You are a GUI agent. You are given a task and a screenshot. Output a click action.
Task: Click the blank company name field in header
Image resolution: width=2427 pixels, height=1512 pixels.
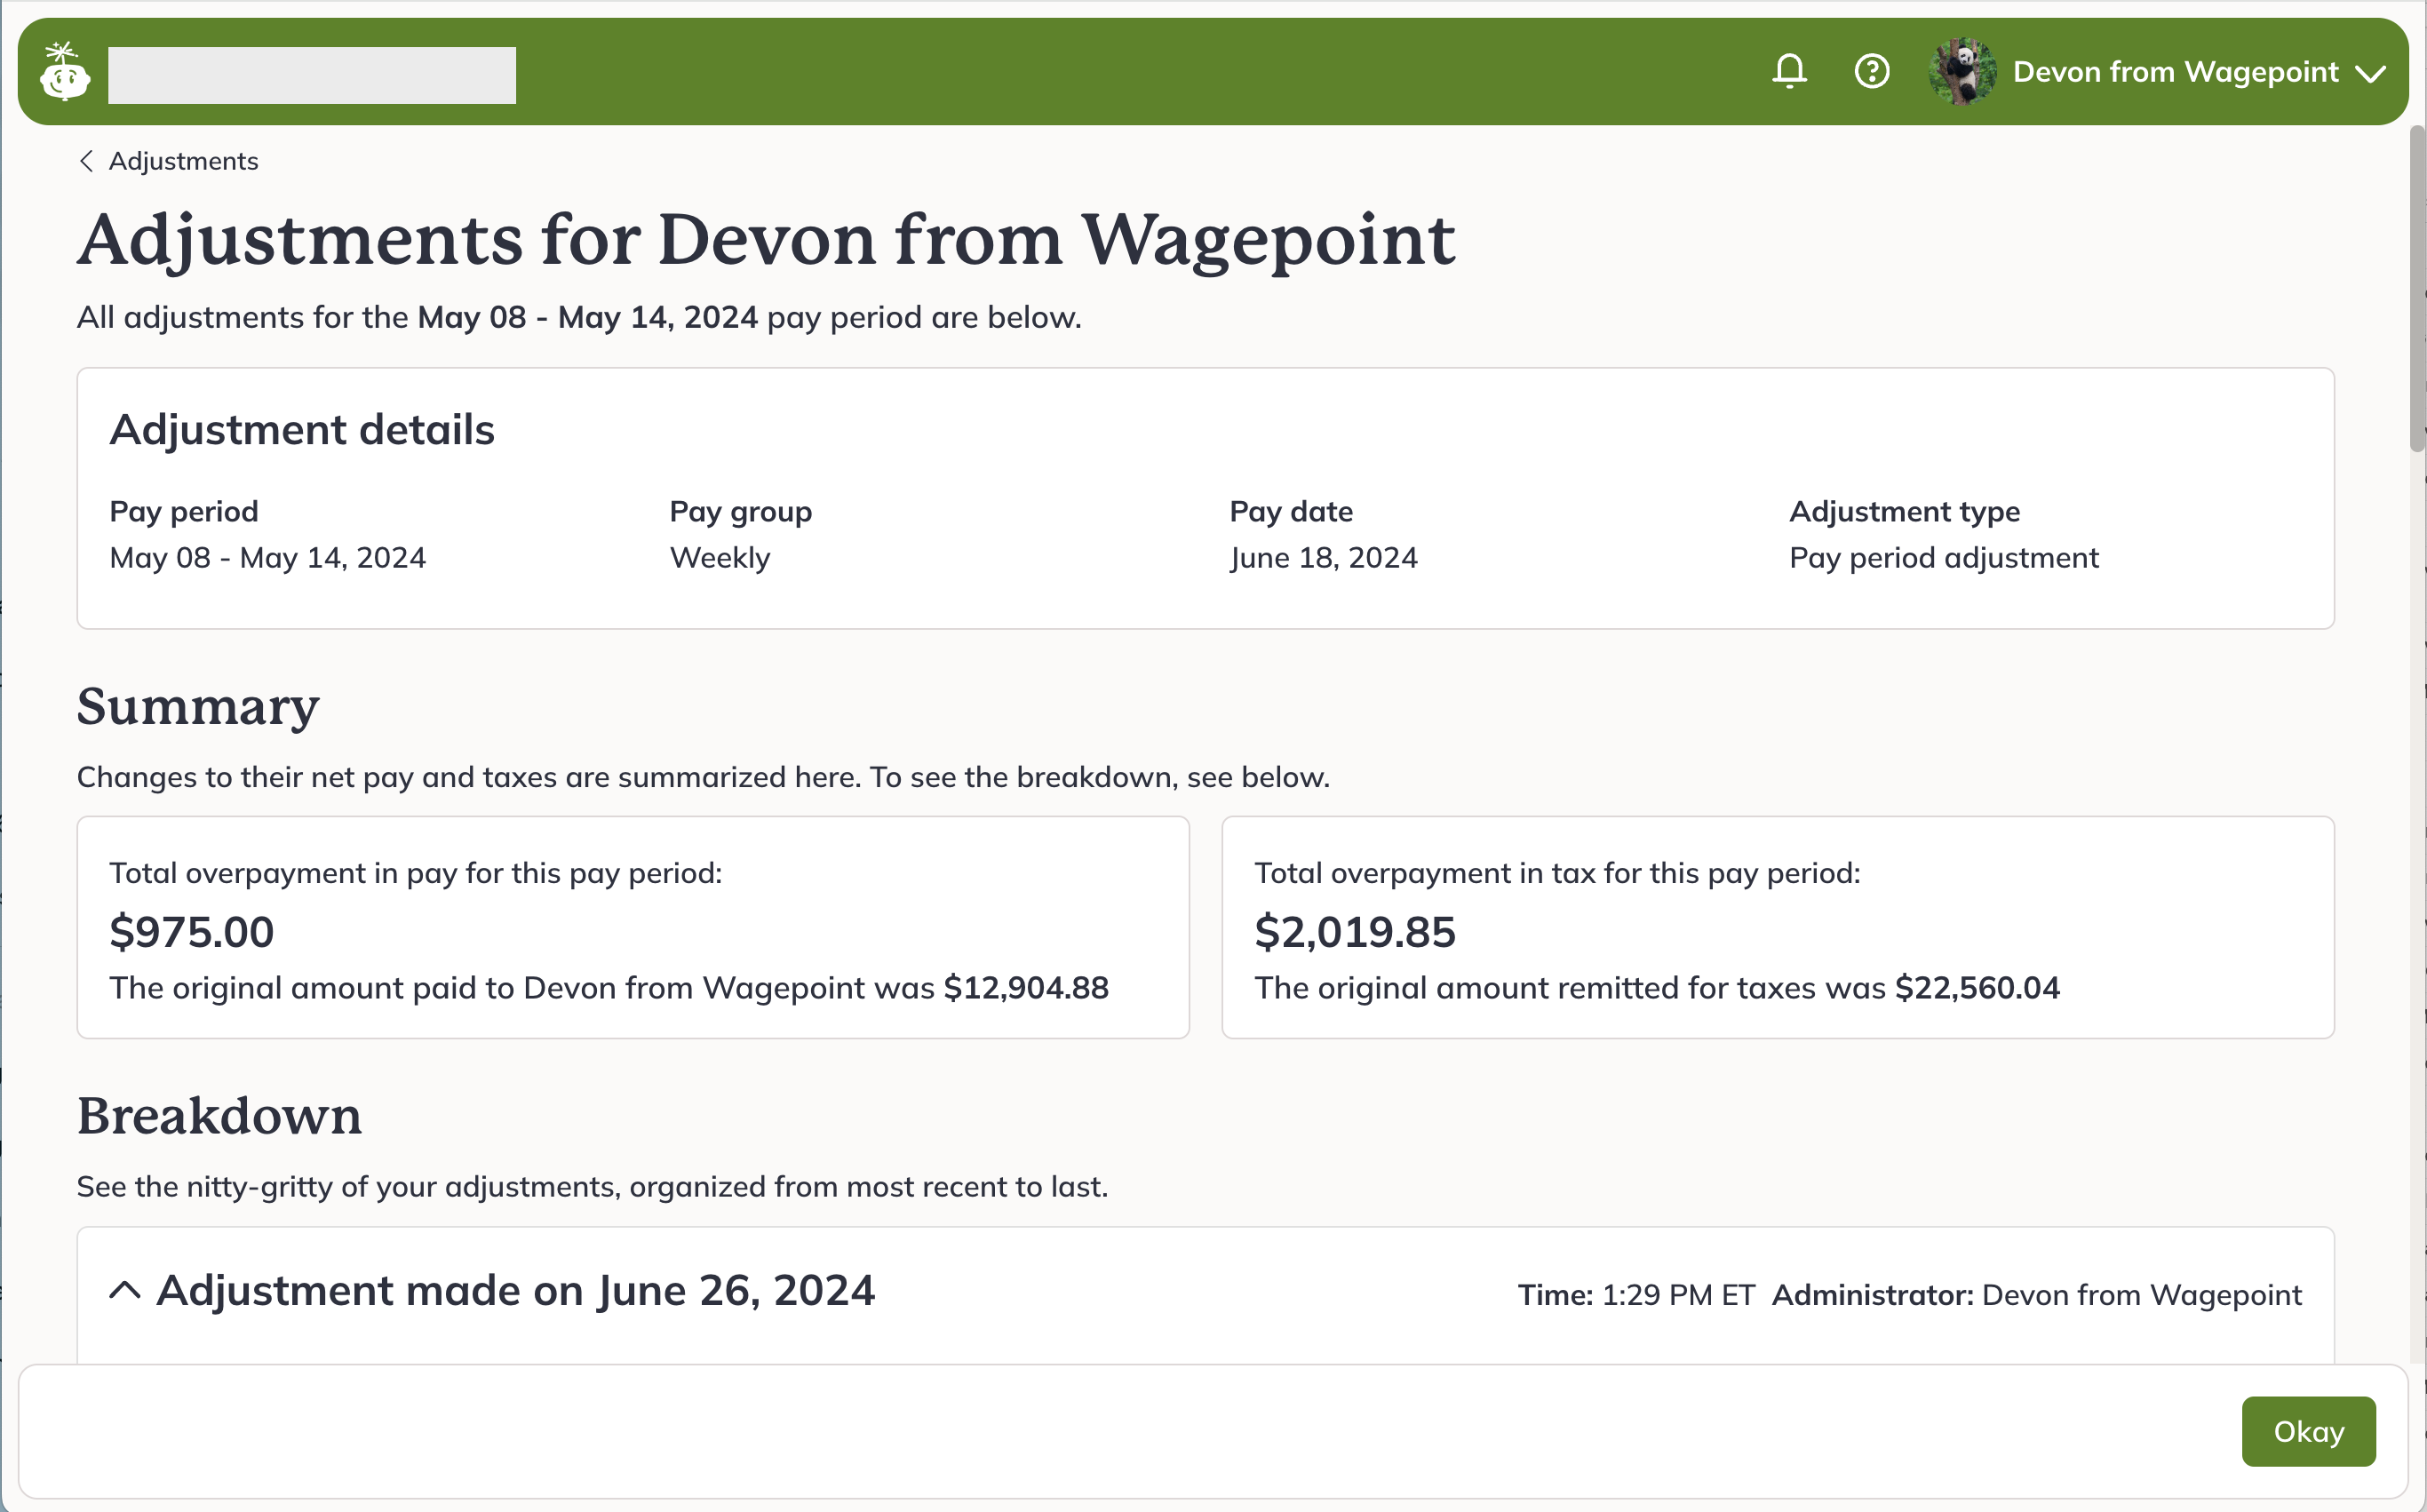click(312, 75)
